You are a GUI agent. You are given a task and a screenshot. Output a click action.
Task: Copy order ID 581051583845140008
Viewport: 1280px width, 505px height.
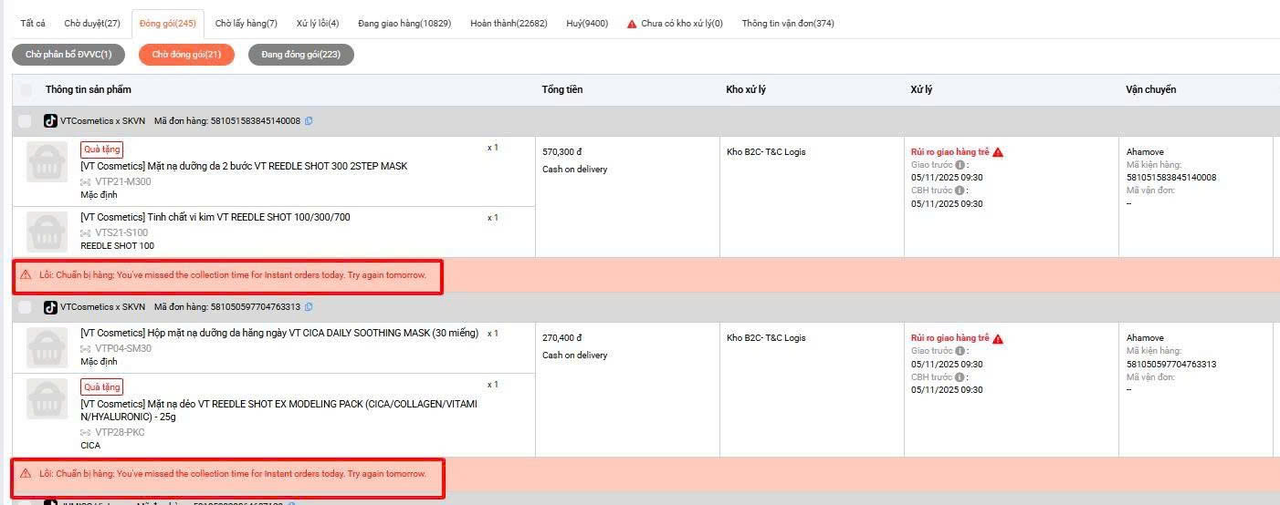tap(309, 121)
